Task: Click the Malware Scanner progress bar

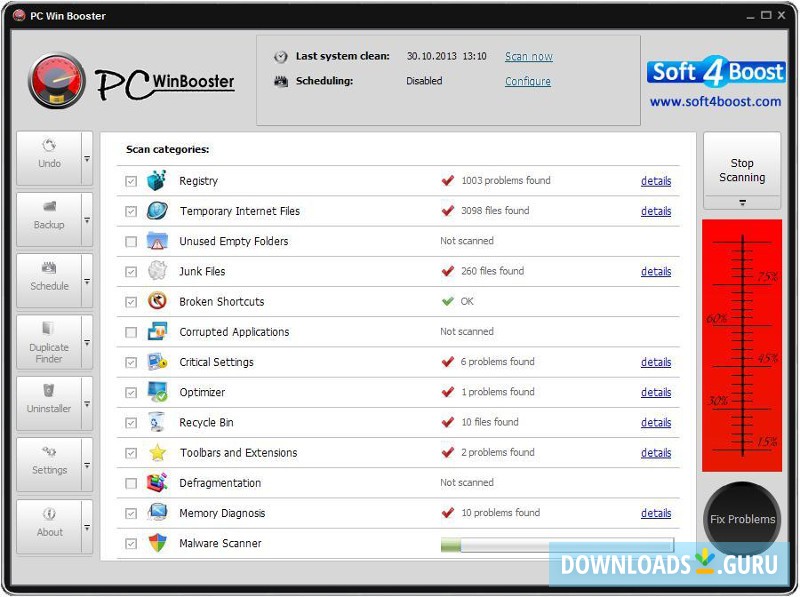Action: pyautogui.click(x=557, y=544)
